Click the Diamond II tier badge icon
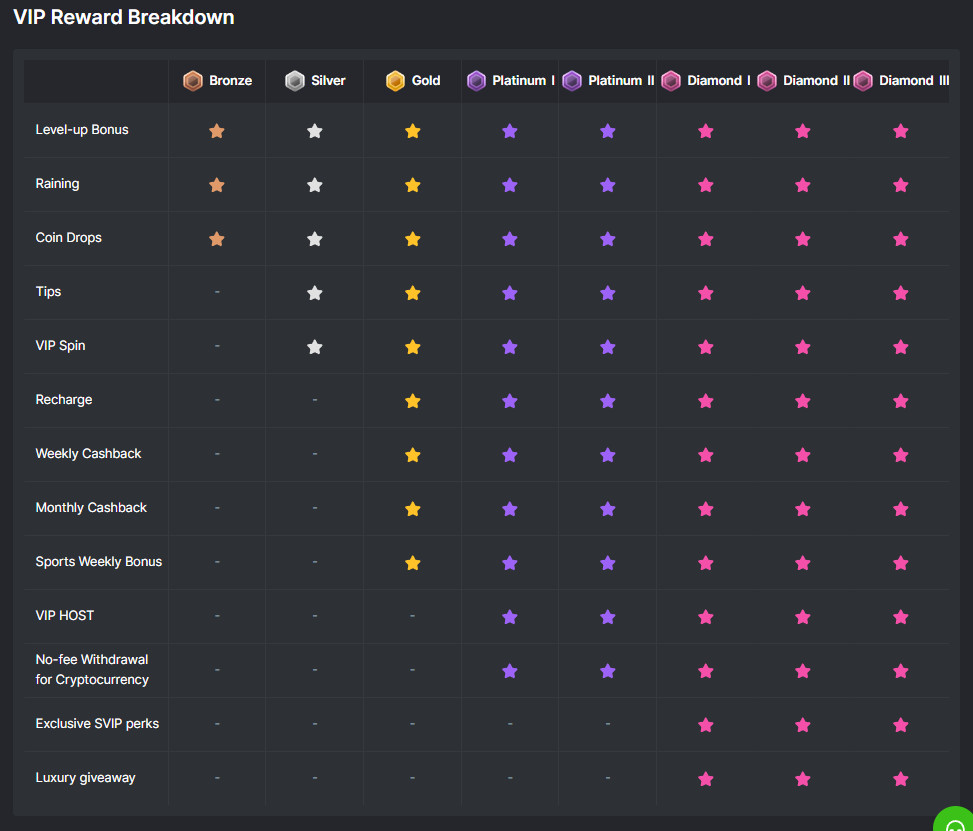 [x=767, y=81]
